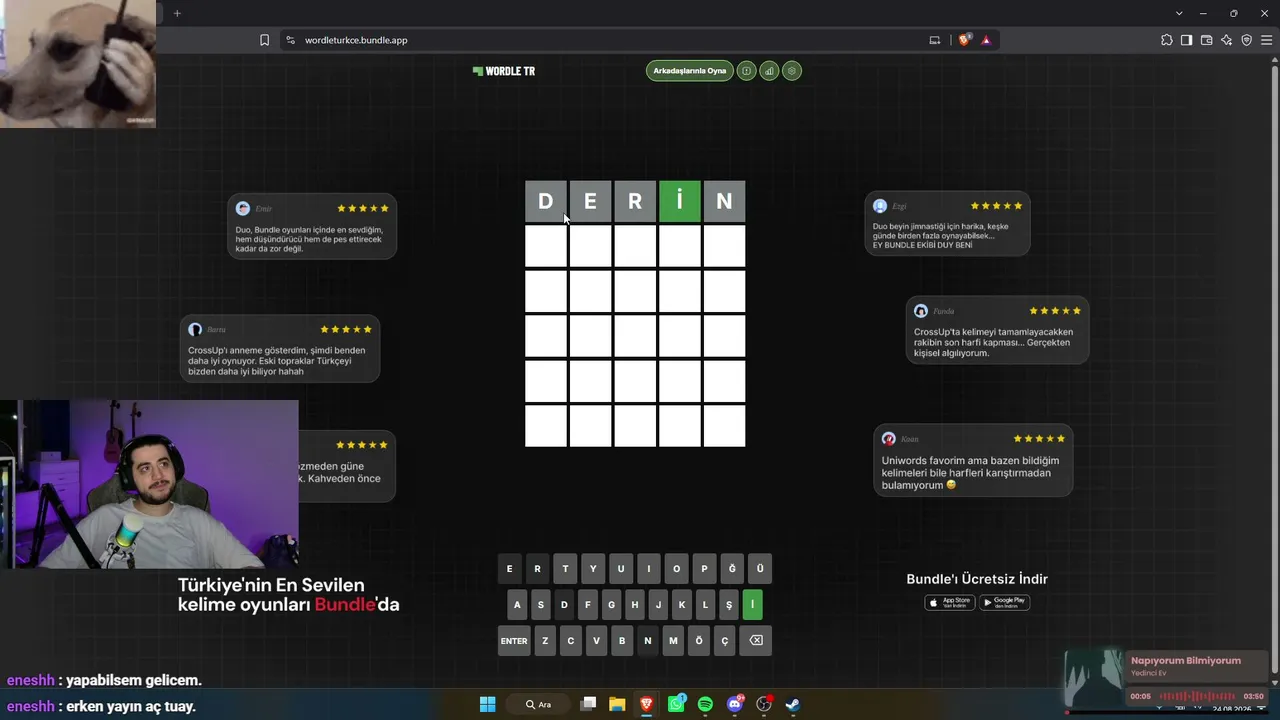Screen dimensions: 1280x720
Task: Tap the Ö key on the on-screen keyboard
Action: click(699, 641)
